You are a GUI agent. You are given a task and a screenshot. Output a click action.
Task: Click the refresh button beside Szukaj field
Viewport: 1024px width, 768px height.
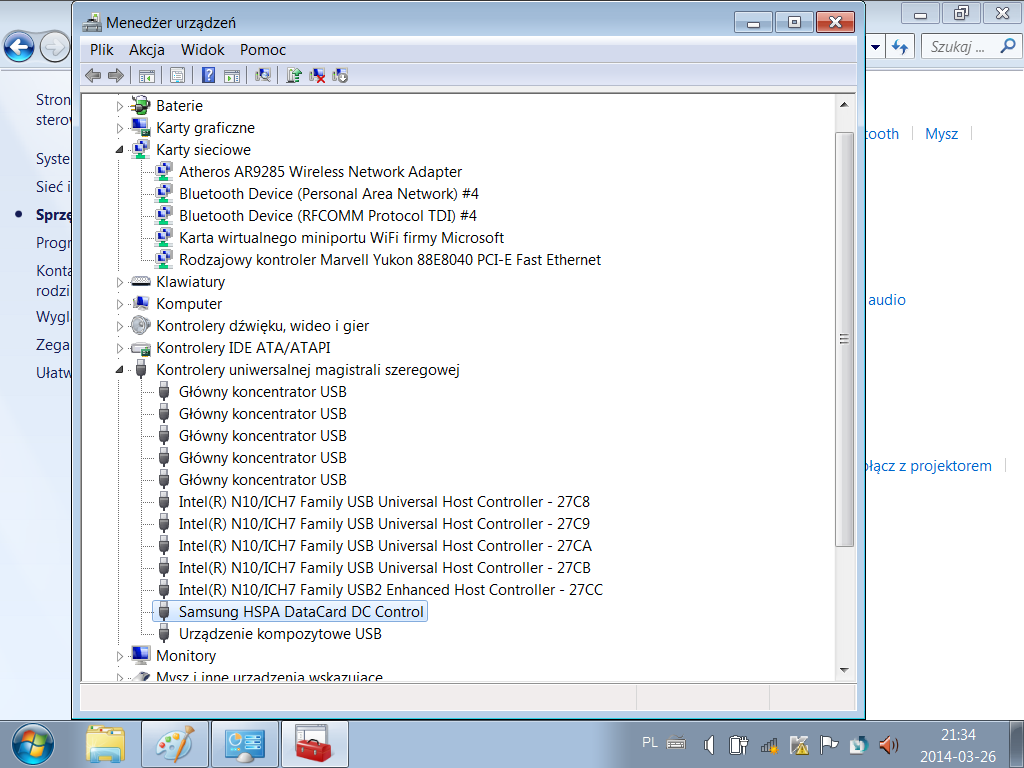(900, 47)
